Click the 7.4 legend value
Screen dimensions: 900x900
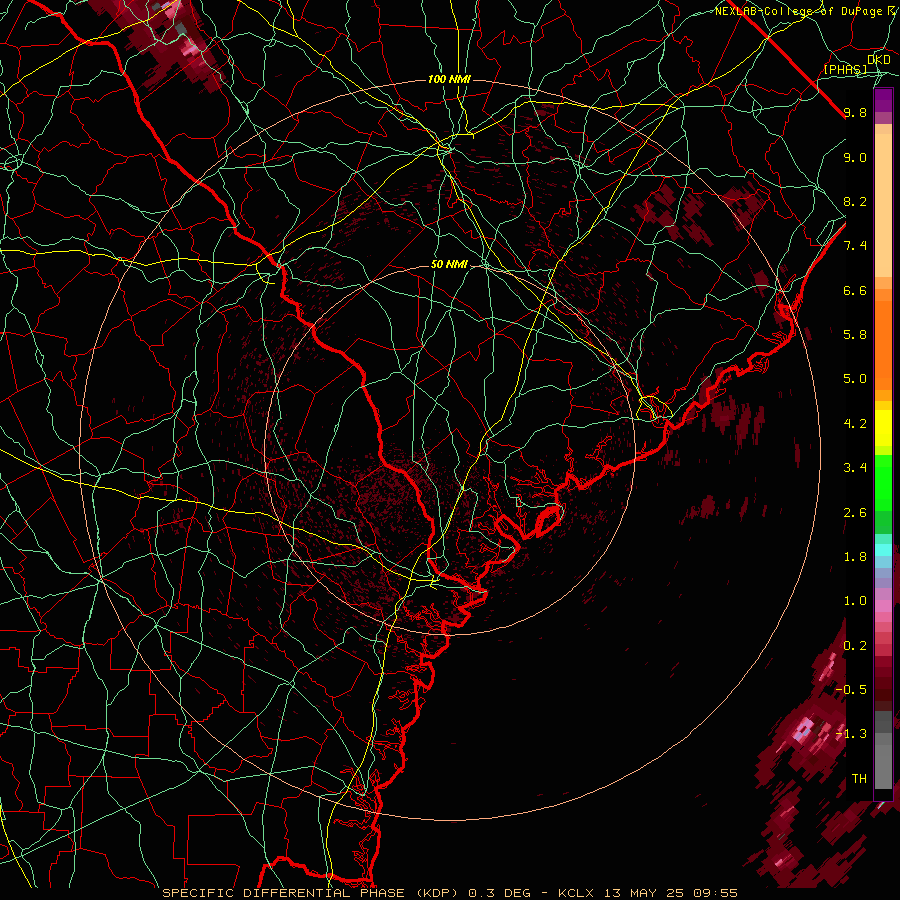click(x=855, y=246)
